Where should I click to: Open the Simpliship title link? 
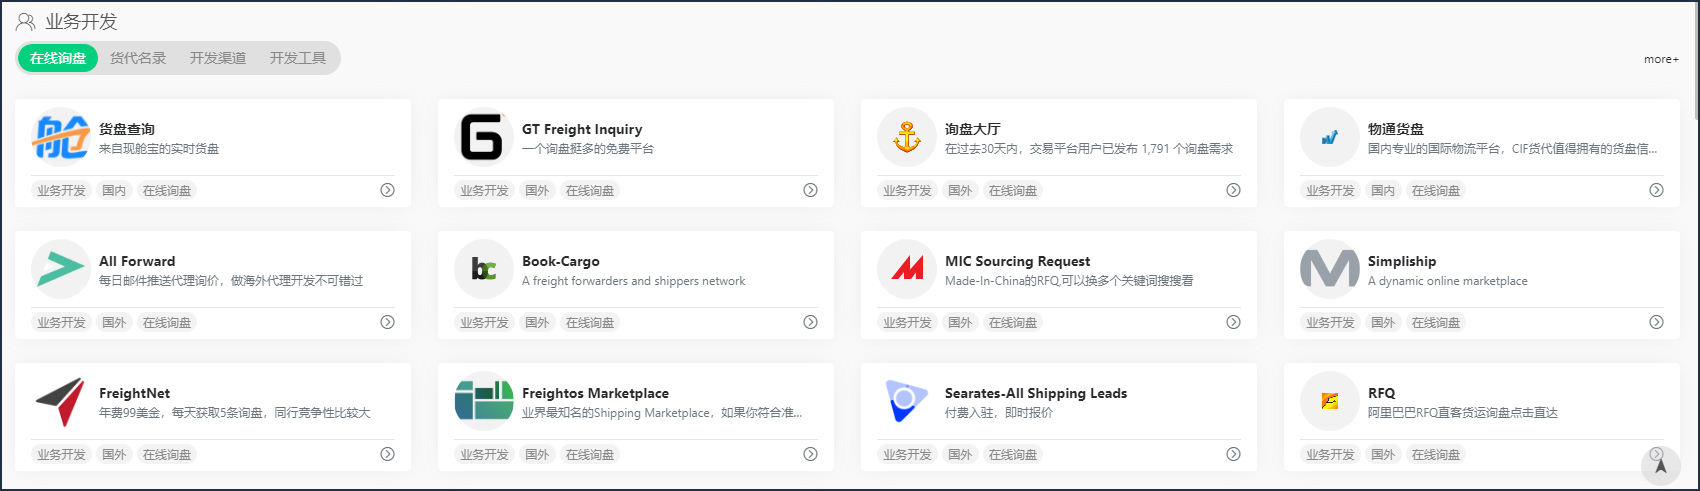click(x=1402, y=261)
